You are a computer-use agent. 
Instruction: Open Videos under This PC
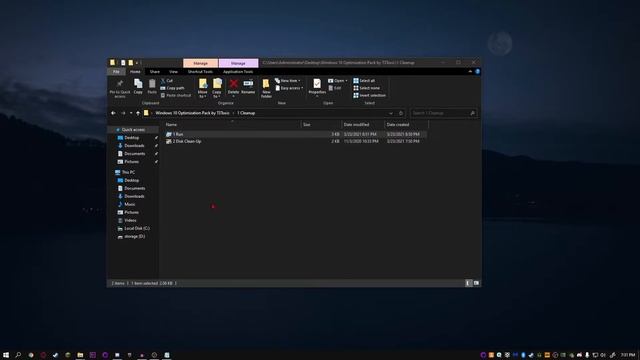[x=130, y=220]
